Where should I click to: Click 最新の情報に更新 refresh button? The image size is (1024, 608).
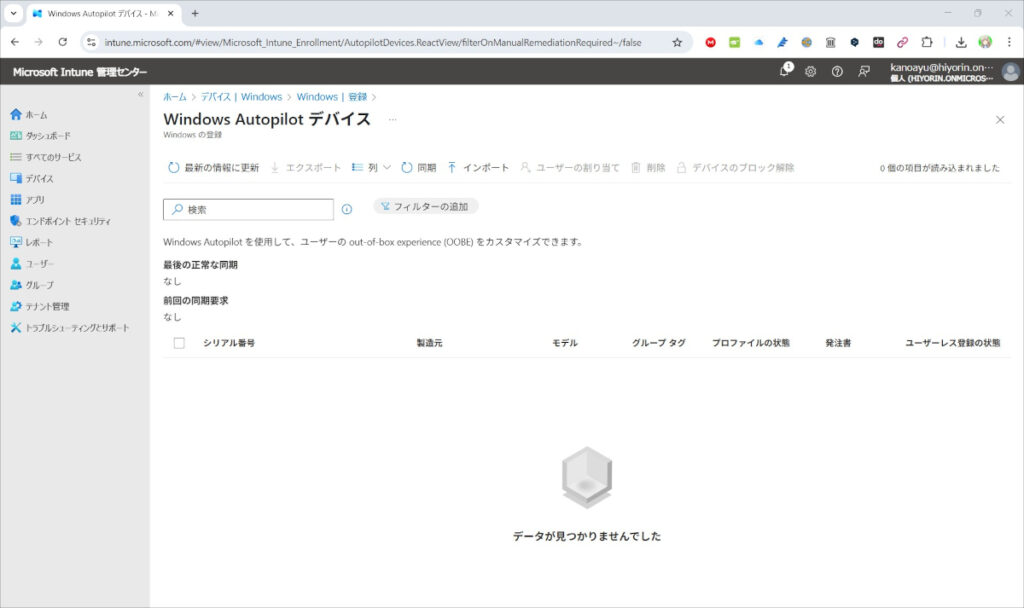click(214, 168)
